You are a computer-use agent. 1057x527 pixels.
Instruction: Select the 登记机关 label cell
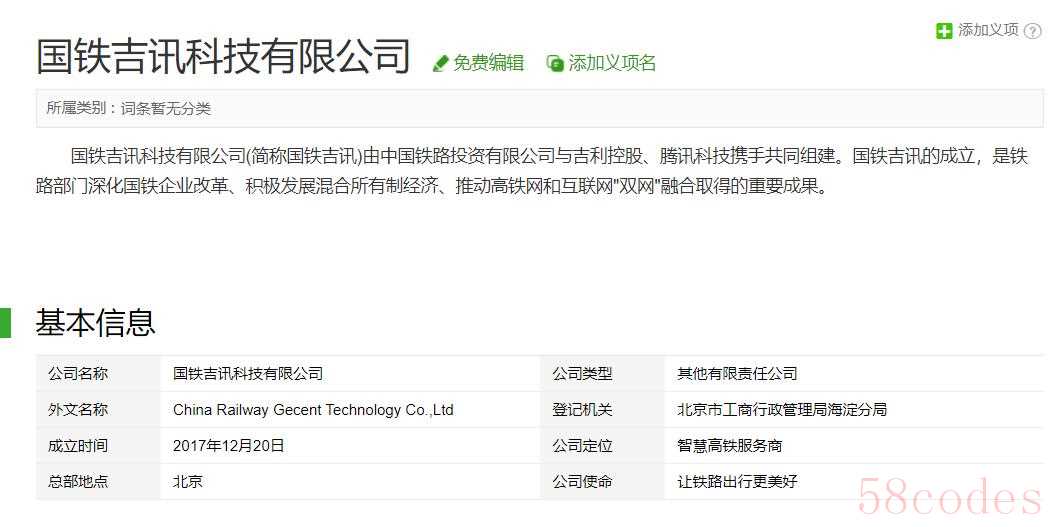click(x=603, y=410)
